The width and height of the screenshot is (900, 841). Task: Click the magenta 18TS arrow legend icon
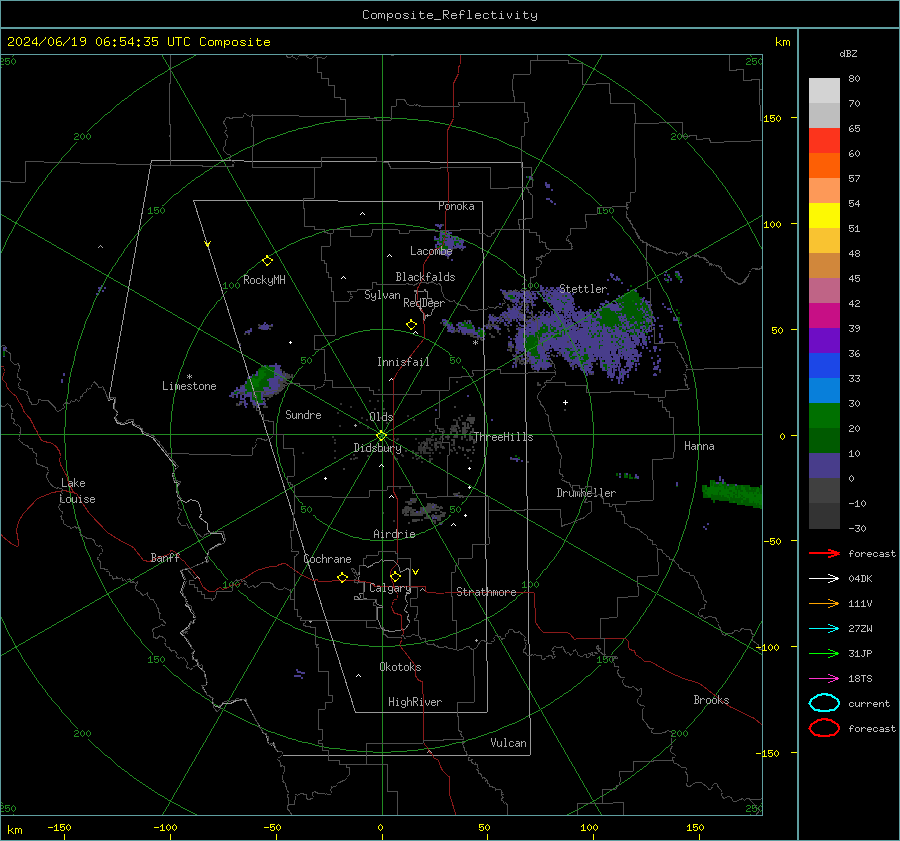click(824, 678)
